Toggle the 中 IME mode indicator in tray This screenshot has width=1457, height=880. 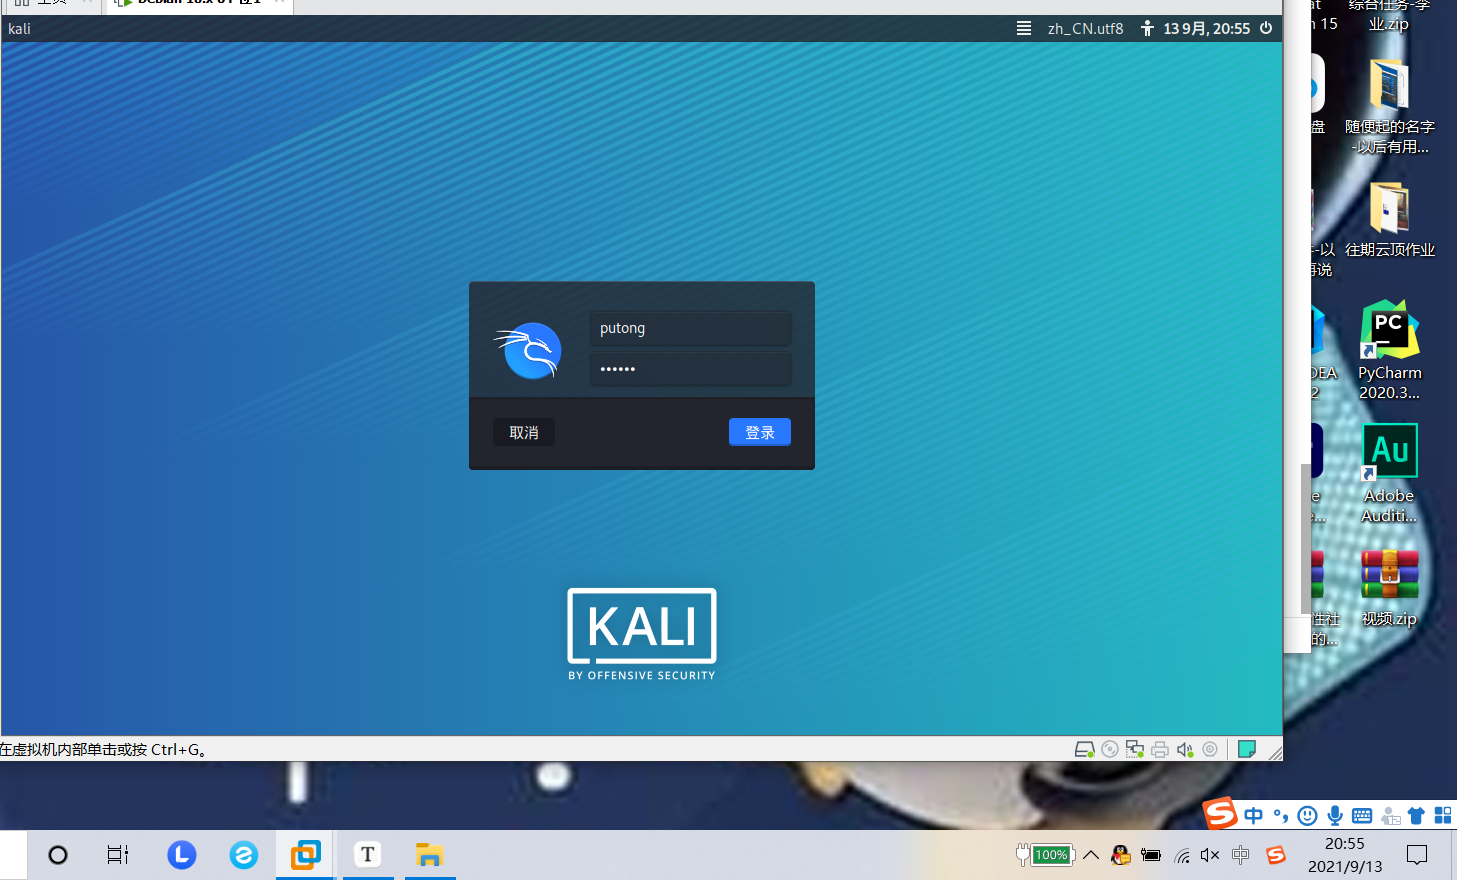pyautogui.click(x=1241, y=855)
